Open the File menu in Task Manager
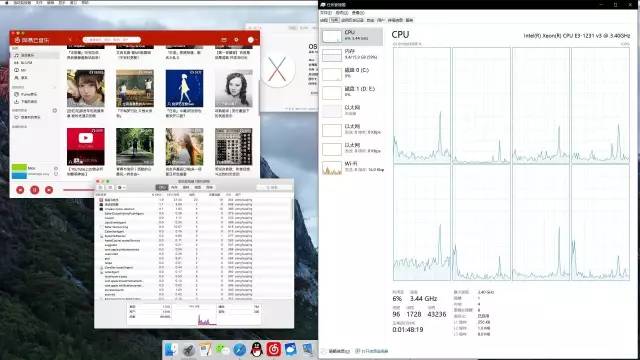This screenshot has height=360, width=640. (x=326, y=13)
